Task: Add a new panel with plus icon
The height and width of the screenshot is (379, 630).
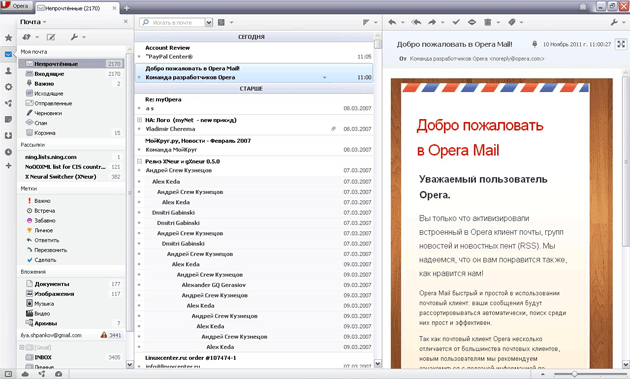Action: 8,165
